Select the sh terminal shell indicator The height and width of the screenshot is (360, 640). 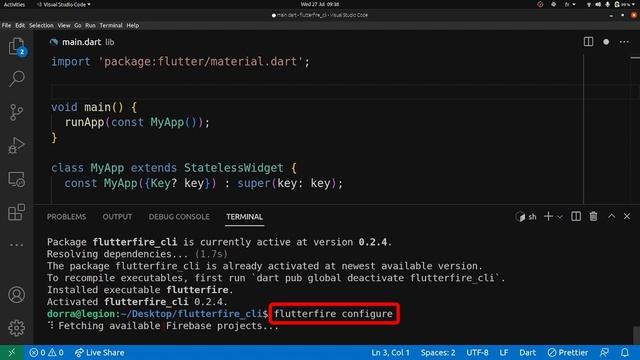(x=526, y=217)
